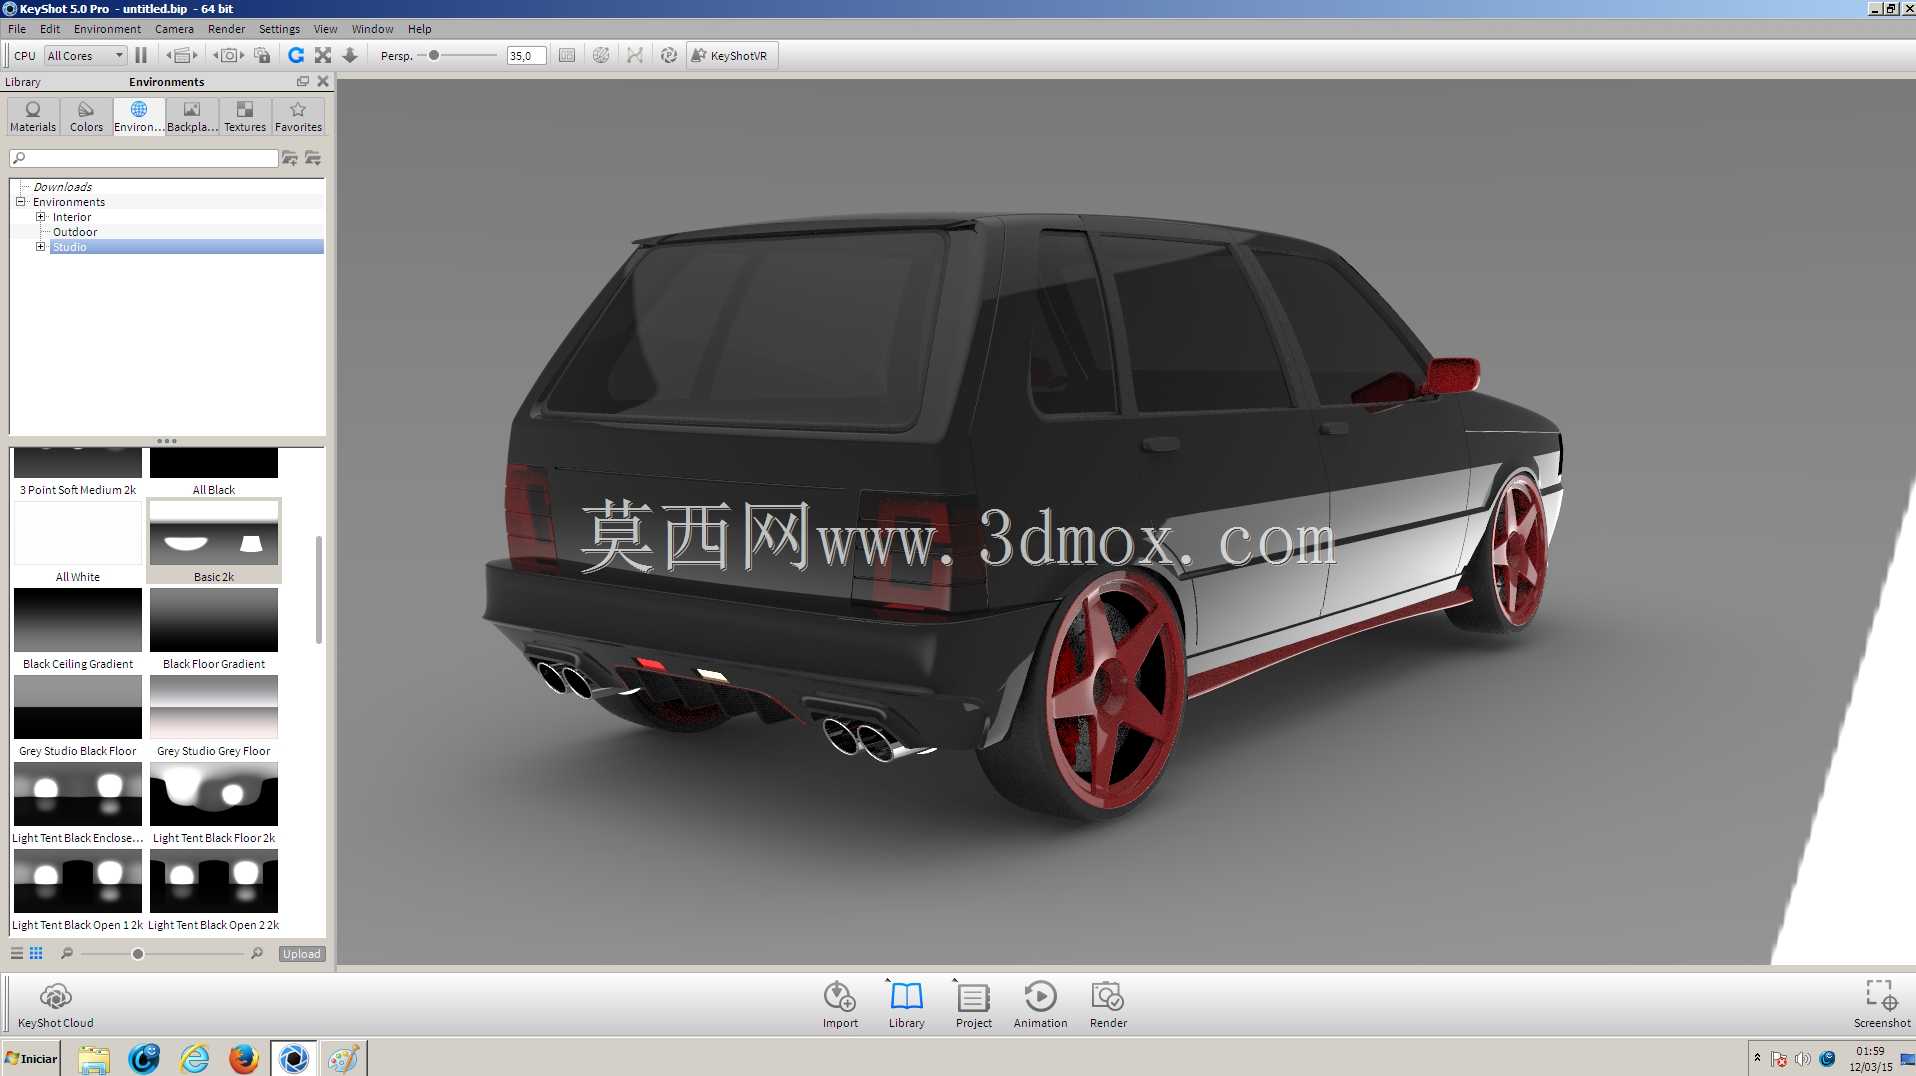The height and width of the screenshot is (1076, 1916).
Task: Click the Import button in bottom toolbar
Action: coord(840,1004)
